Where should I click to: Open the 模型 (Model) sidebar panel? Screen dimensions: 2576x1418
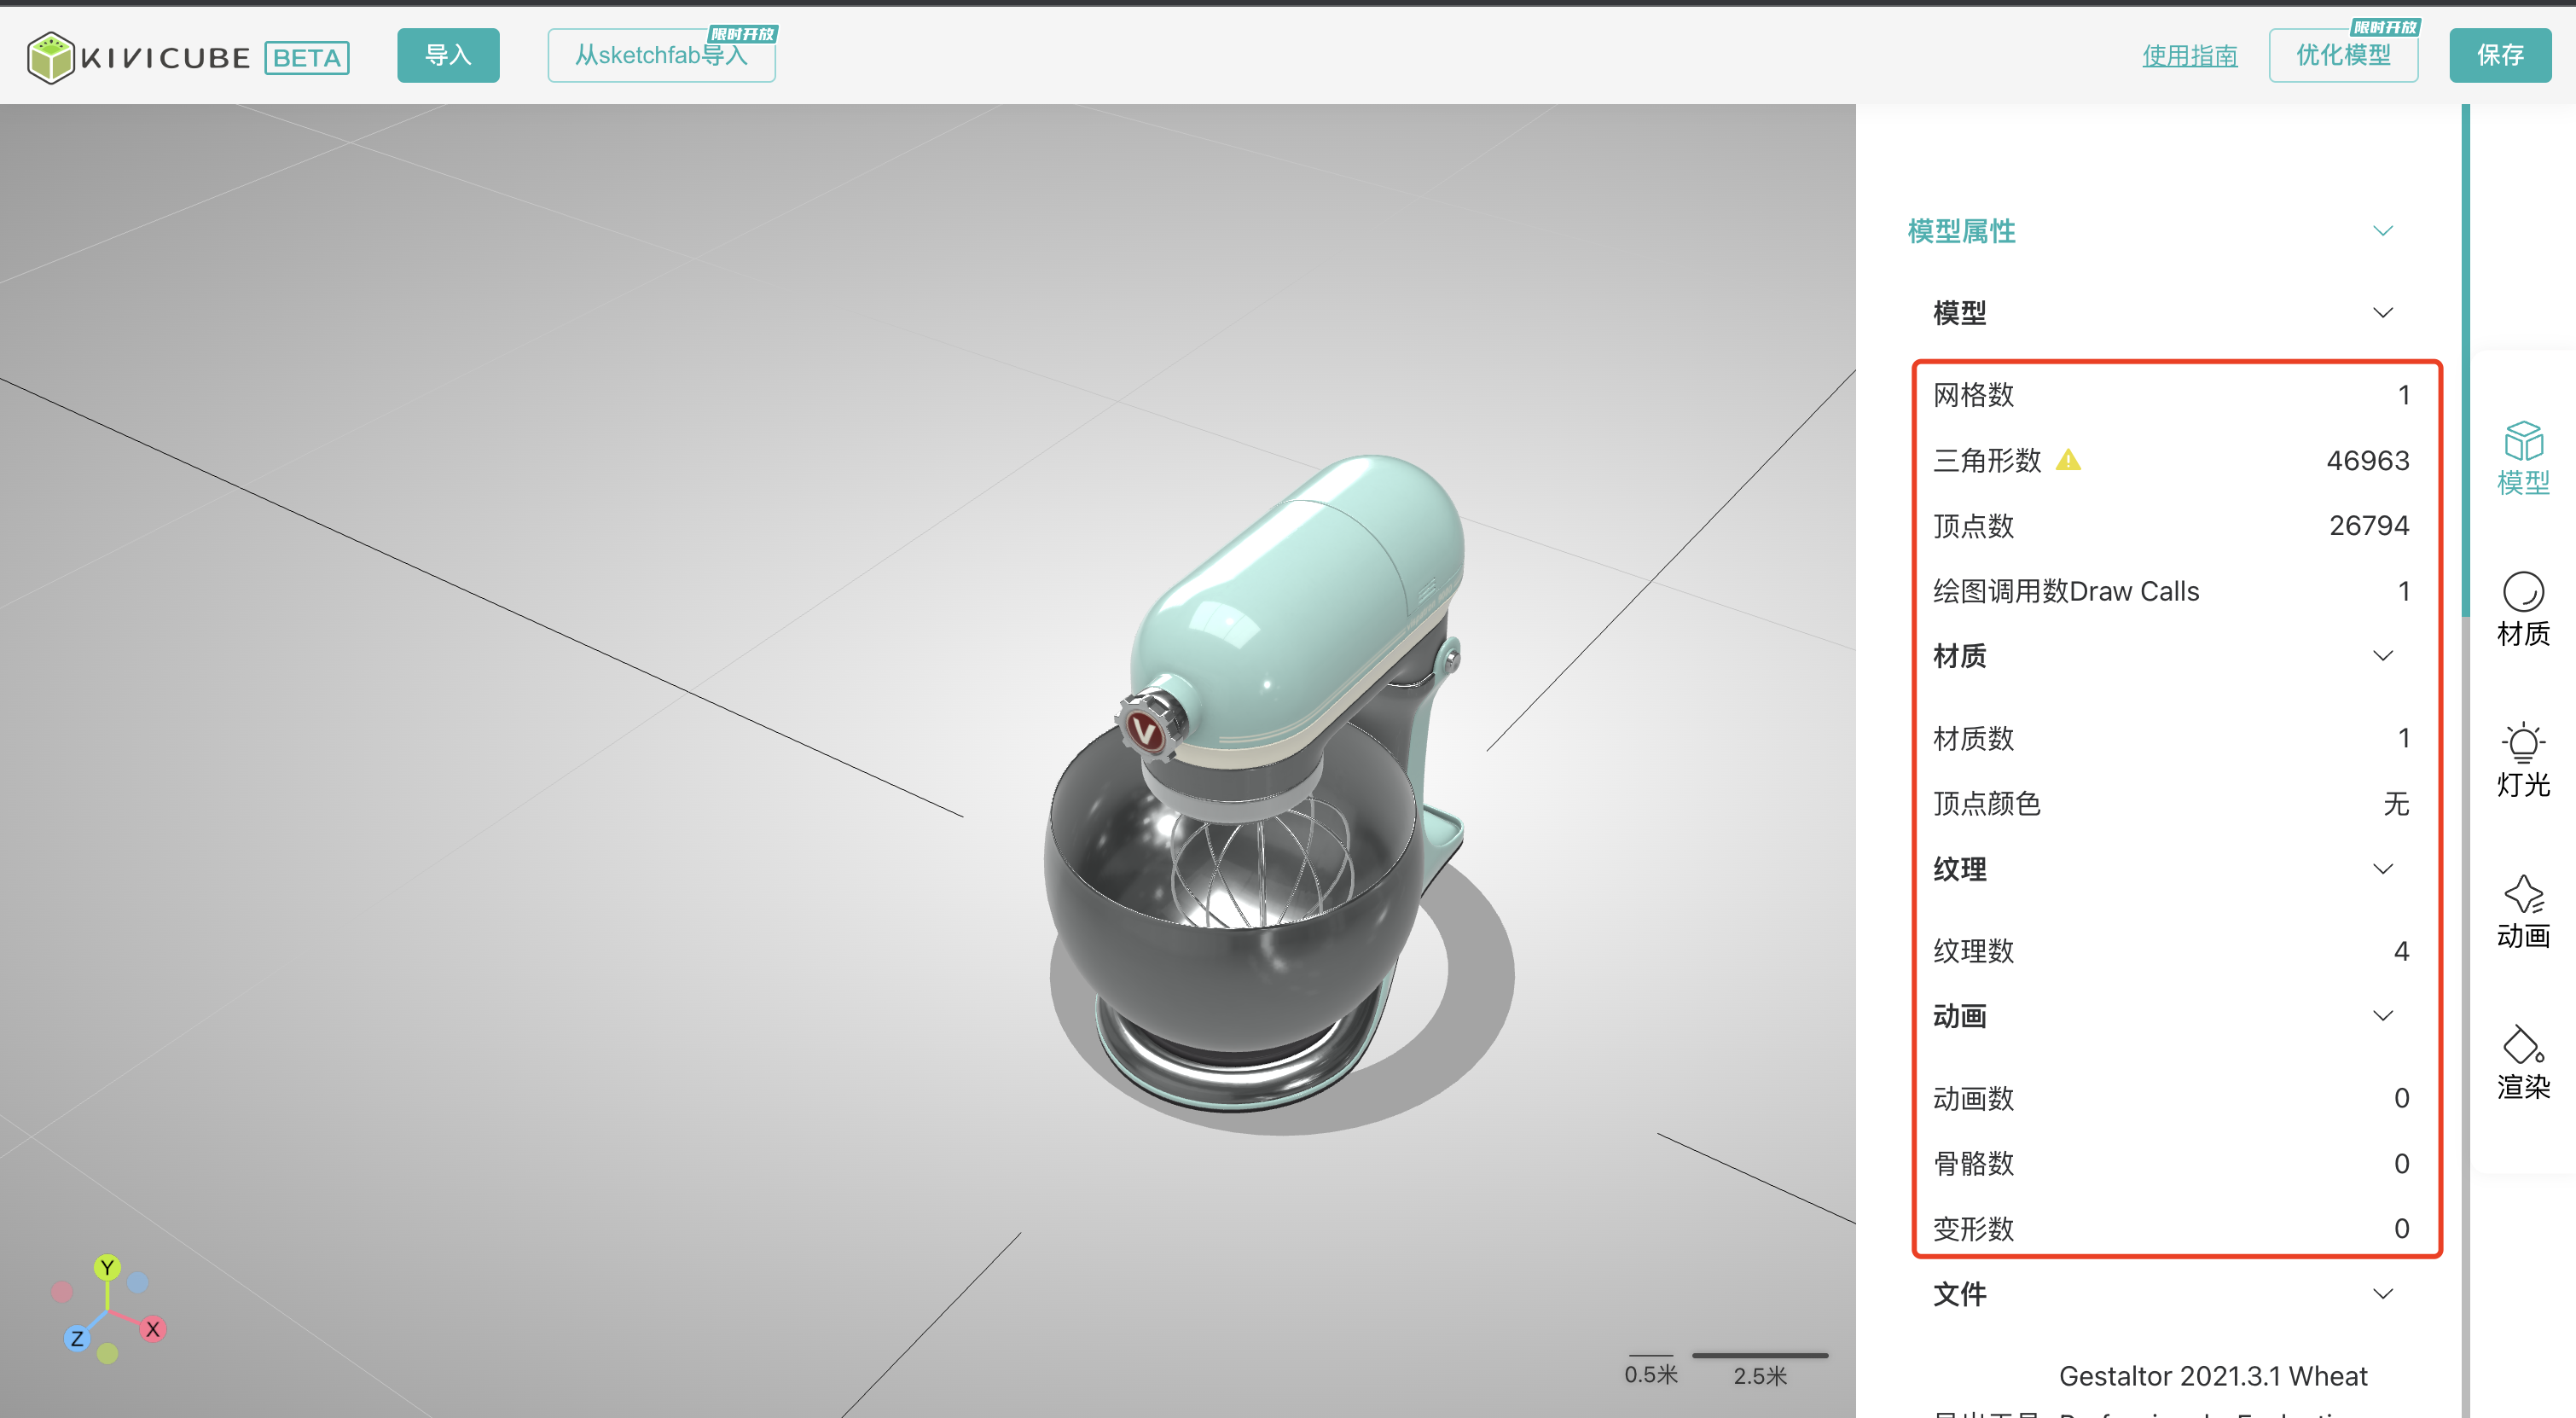[x=2522, y=459]
